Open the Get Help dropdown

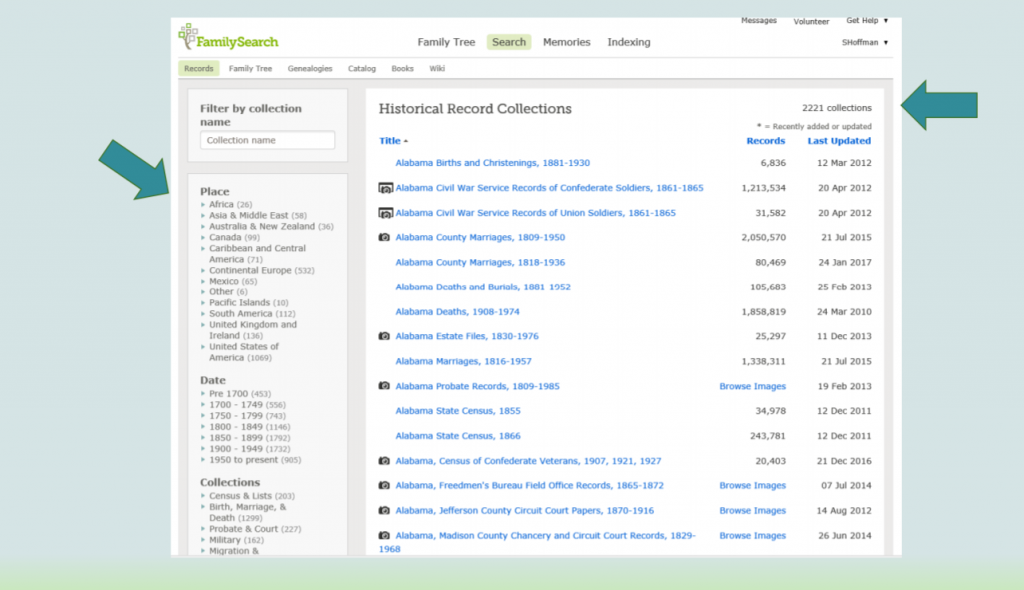[867, 21]
